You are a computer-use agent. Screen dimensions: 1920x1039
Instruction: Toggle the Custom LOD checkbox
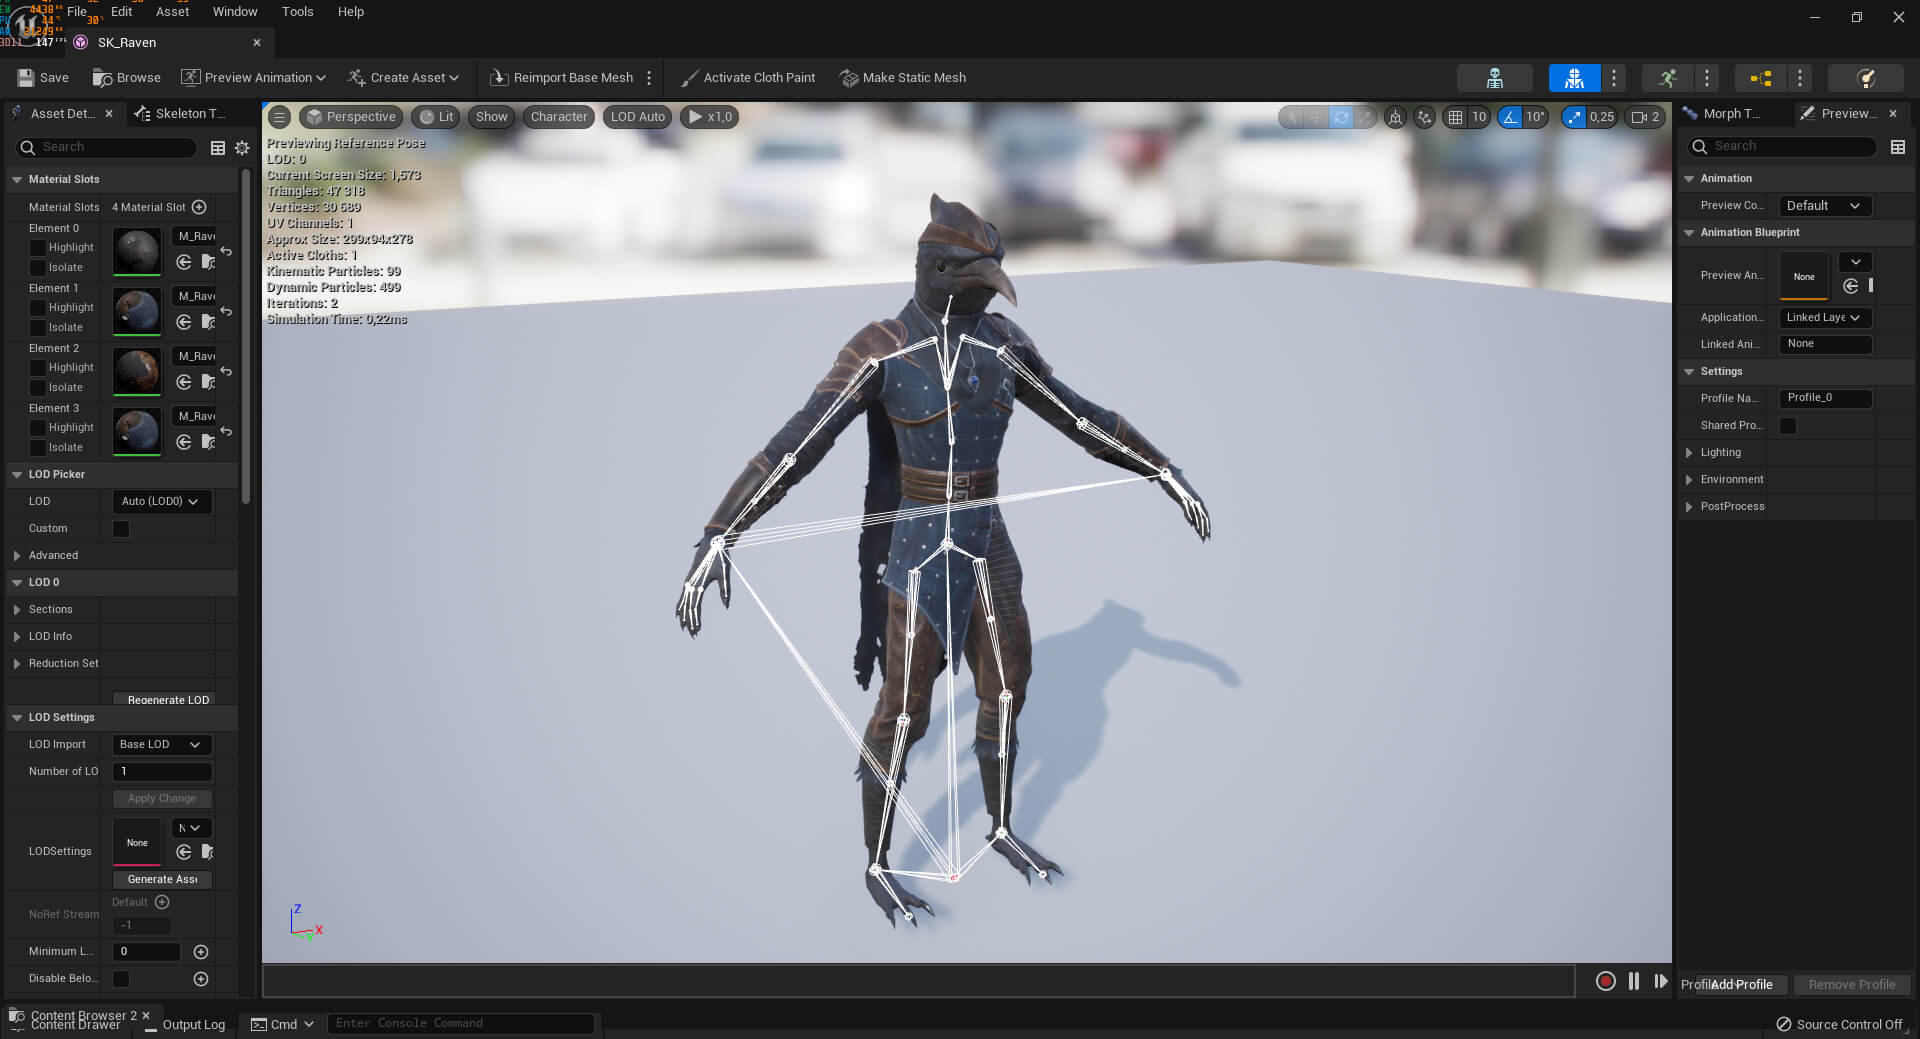click(x=121, y=529)
